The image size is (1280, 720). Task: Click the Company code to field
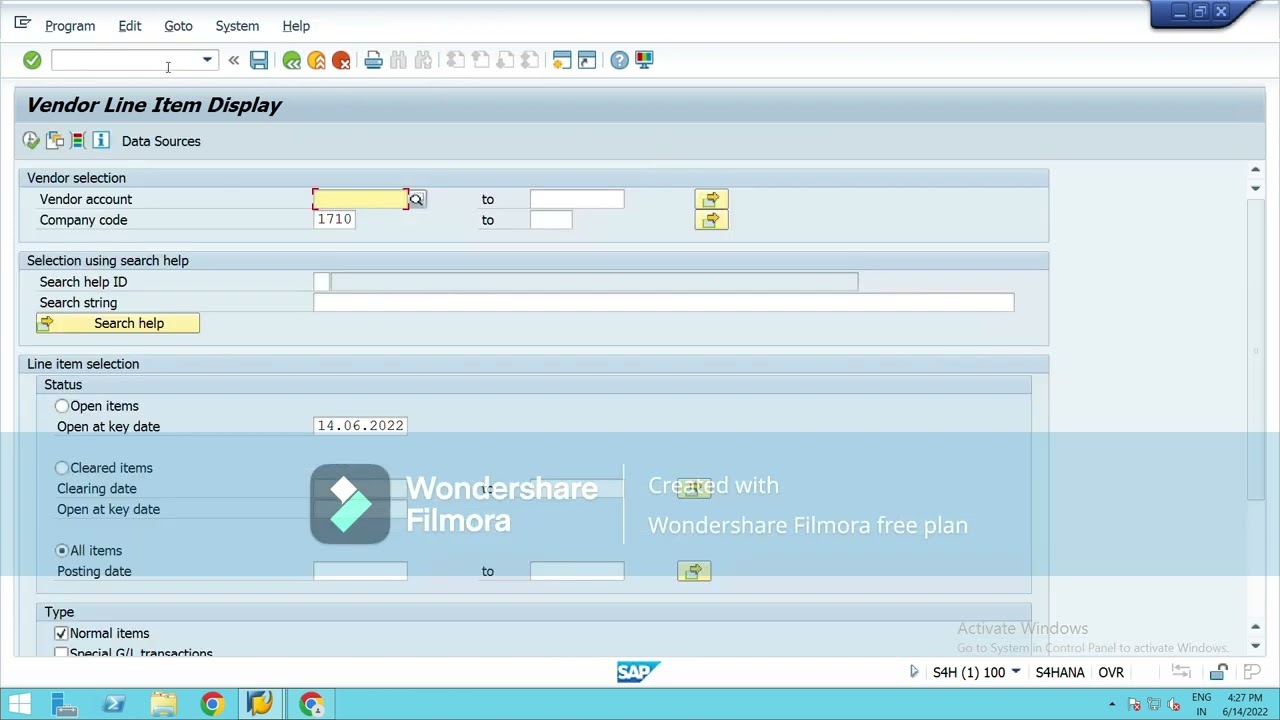[x=551, y=220]
